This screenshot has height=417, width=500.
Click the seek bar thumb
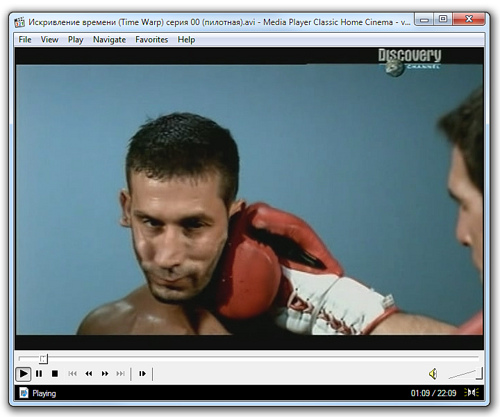pyautogui.click(x=43, y=359)
